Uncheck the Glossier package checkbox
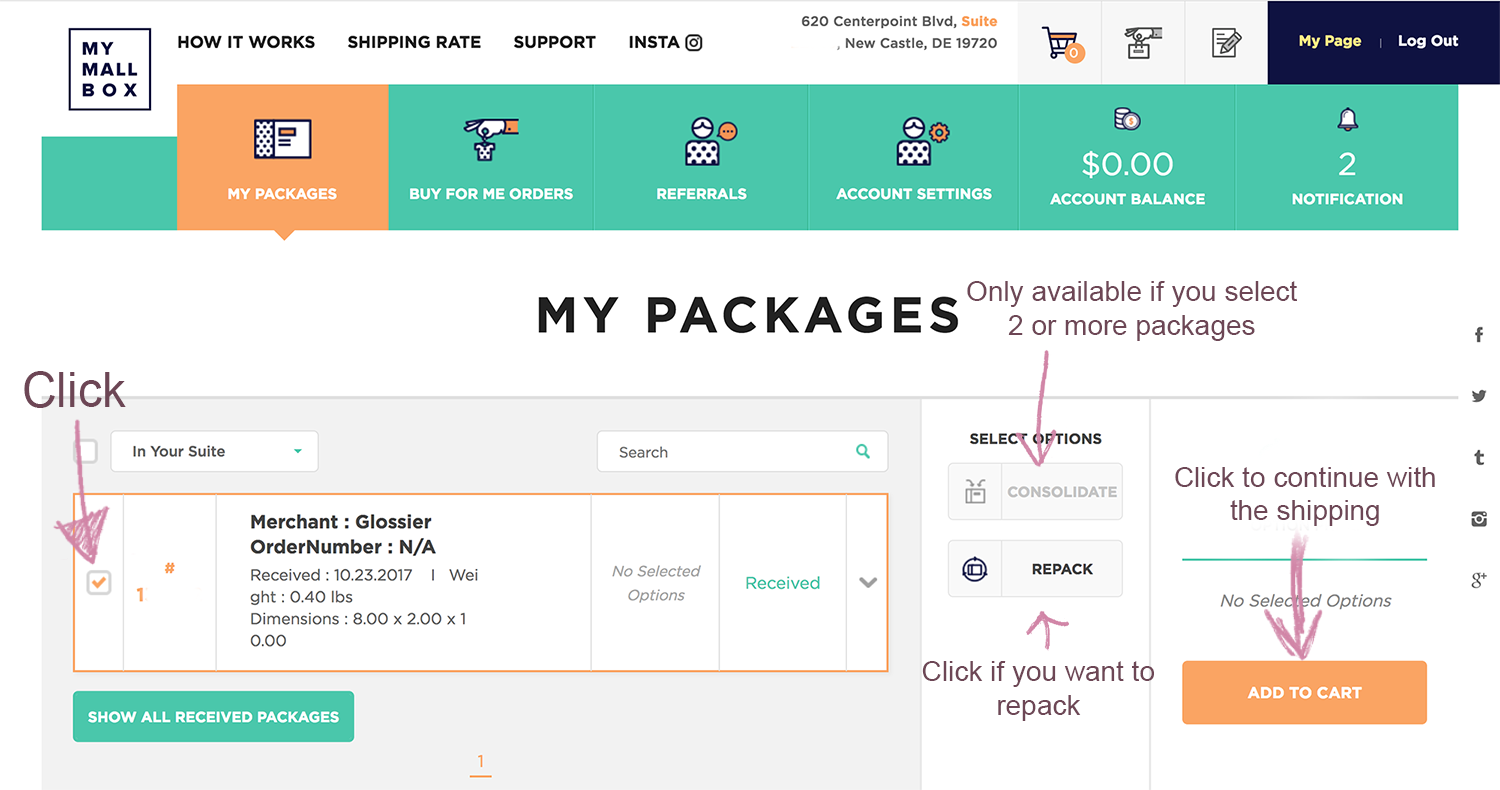 click(98, 582)
